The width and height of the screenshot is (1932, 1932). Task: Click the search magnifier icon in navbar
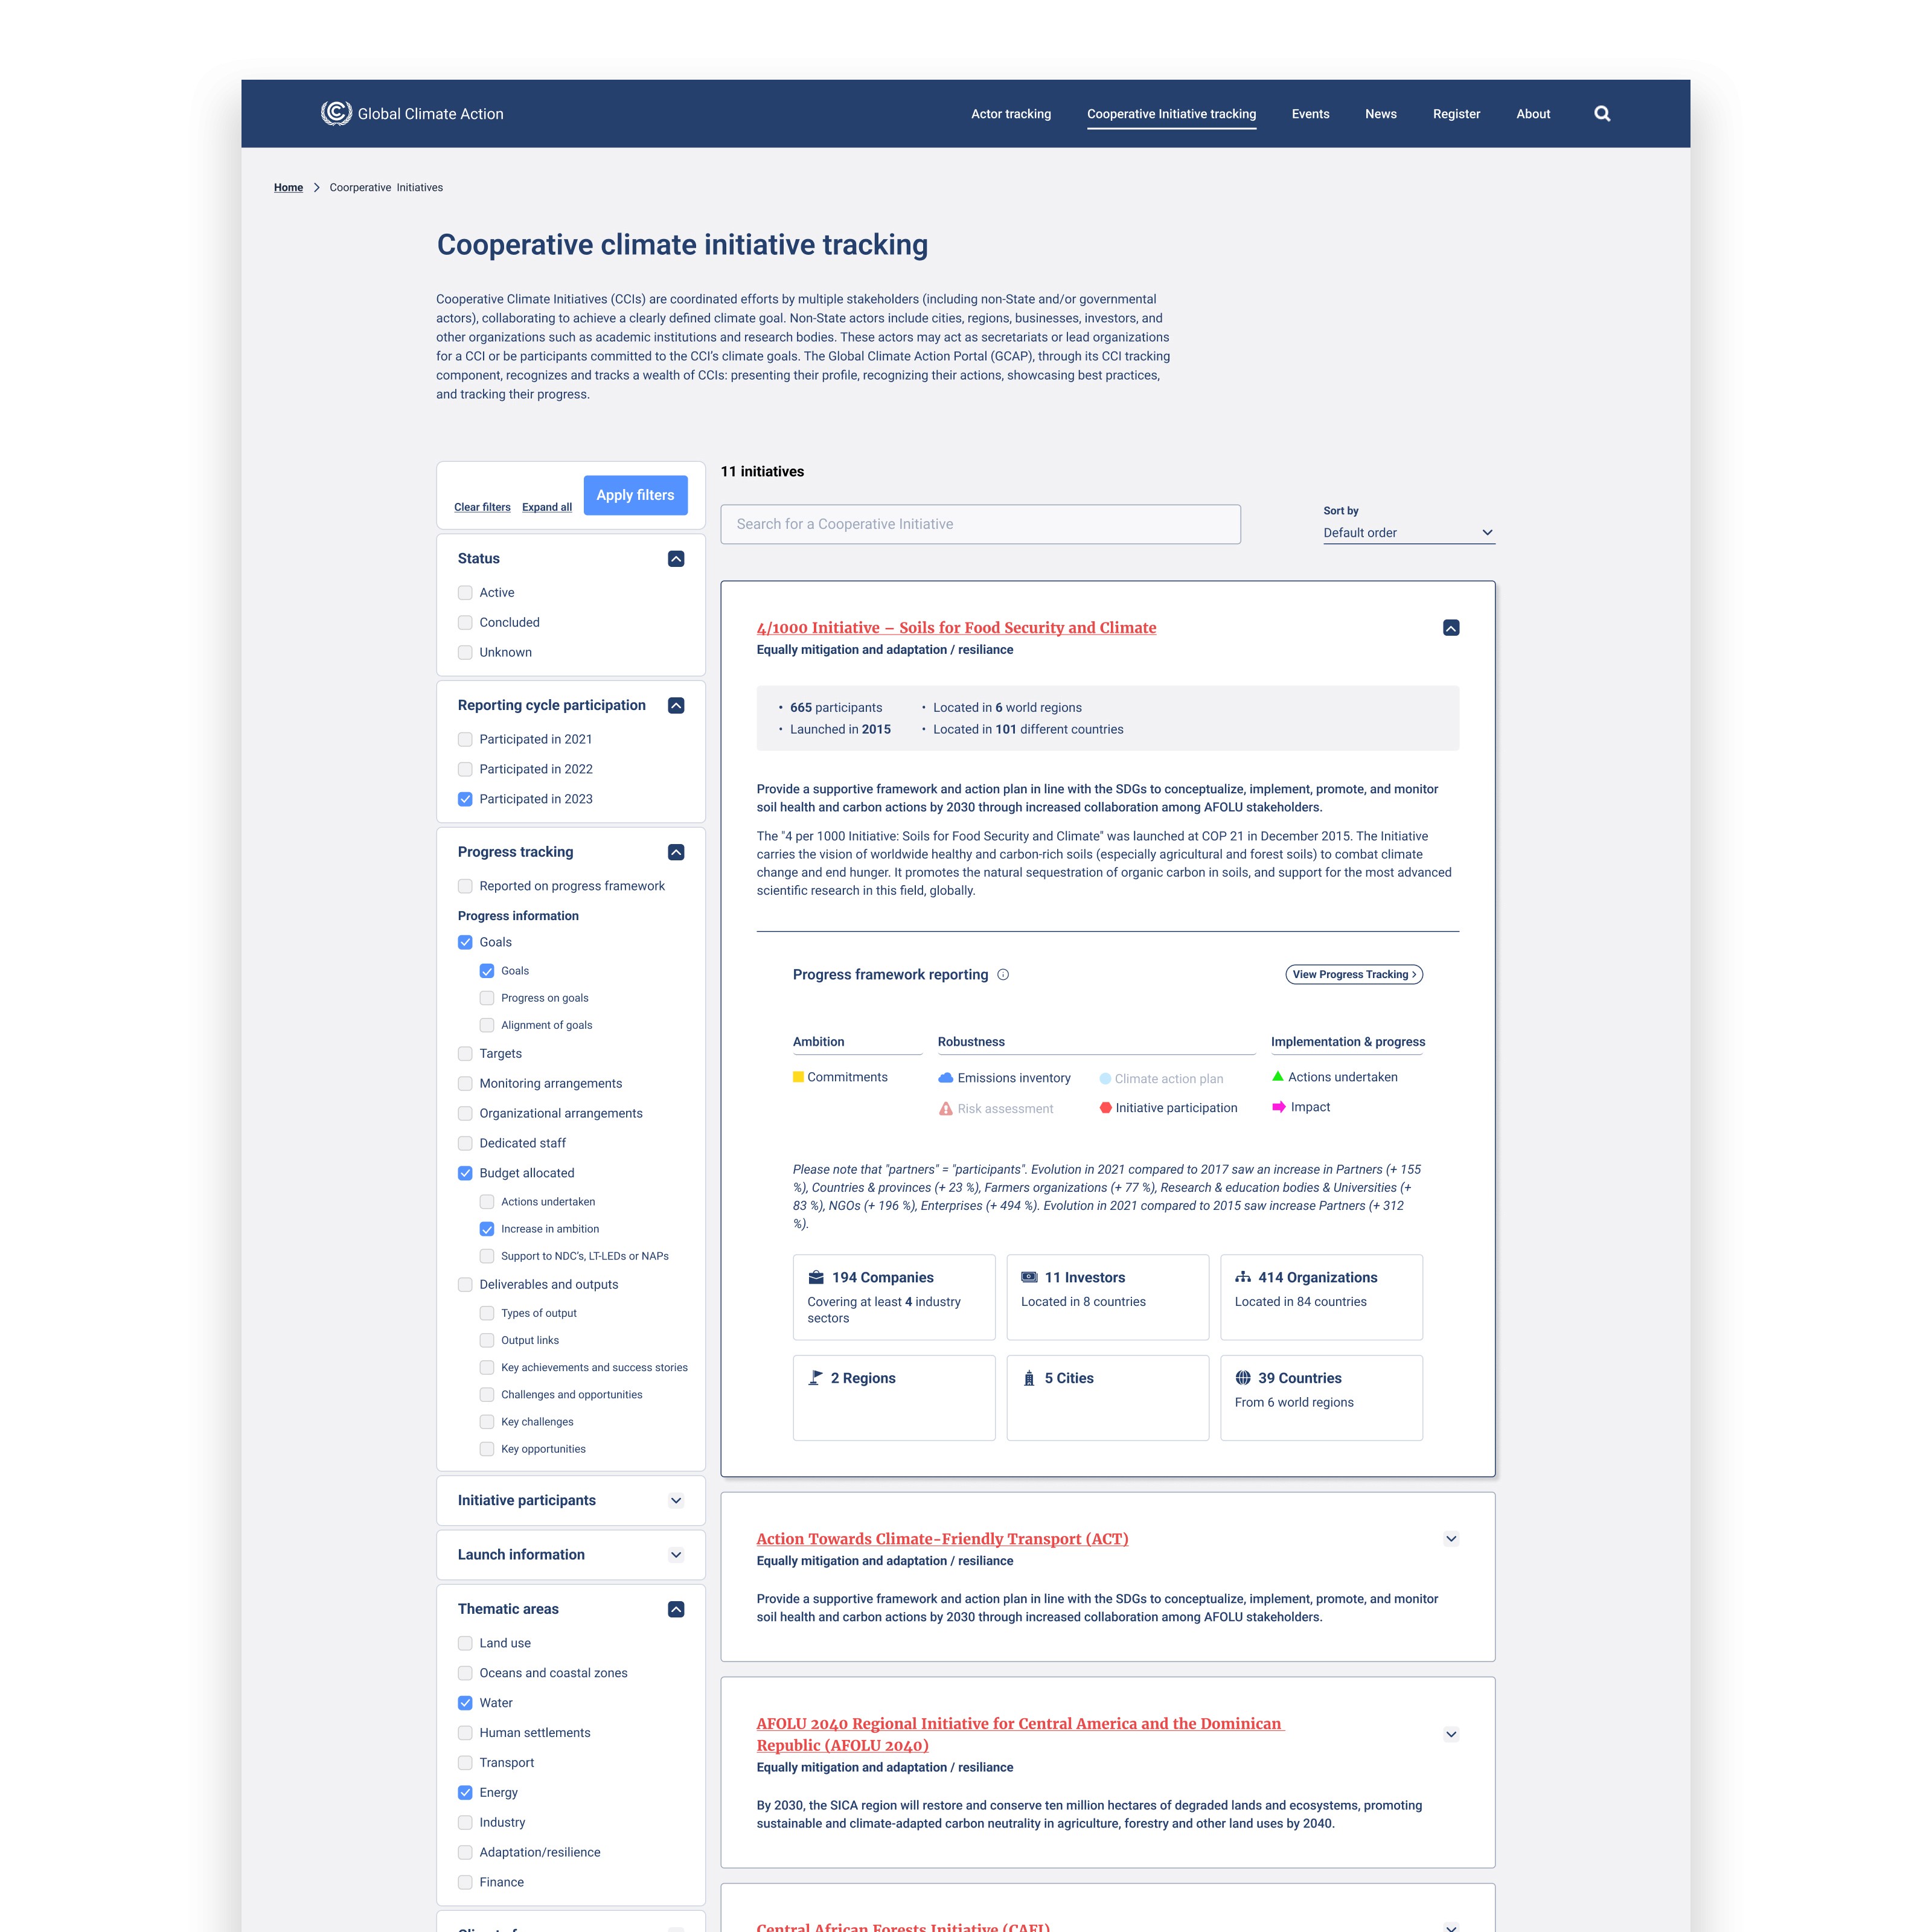pos(1601,114)
